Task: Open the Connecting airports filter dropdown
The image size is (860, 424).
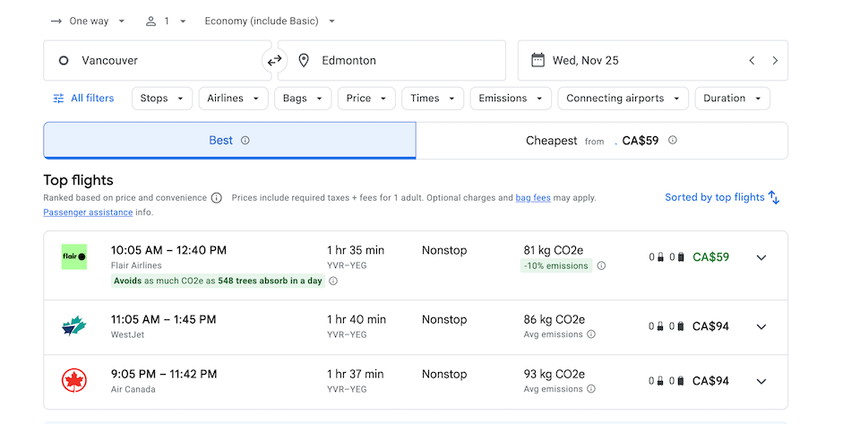Action: coord(623,98)
